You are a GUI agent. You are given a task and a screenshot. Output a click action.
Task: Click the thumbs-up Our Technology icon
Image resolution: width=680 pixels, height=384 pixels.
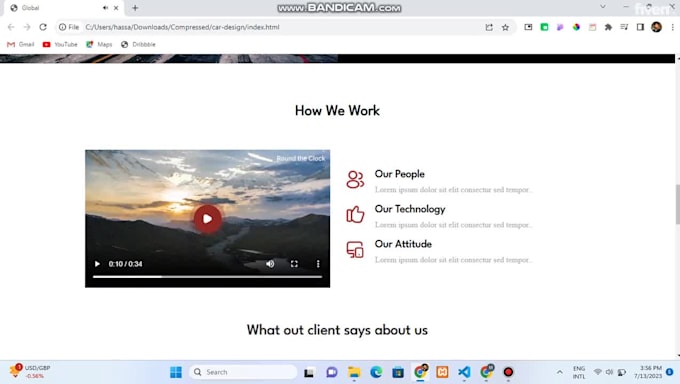tap(355, 214)
